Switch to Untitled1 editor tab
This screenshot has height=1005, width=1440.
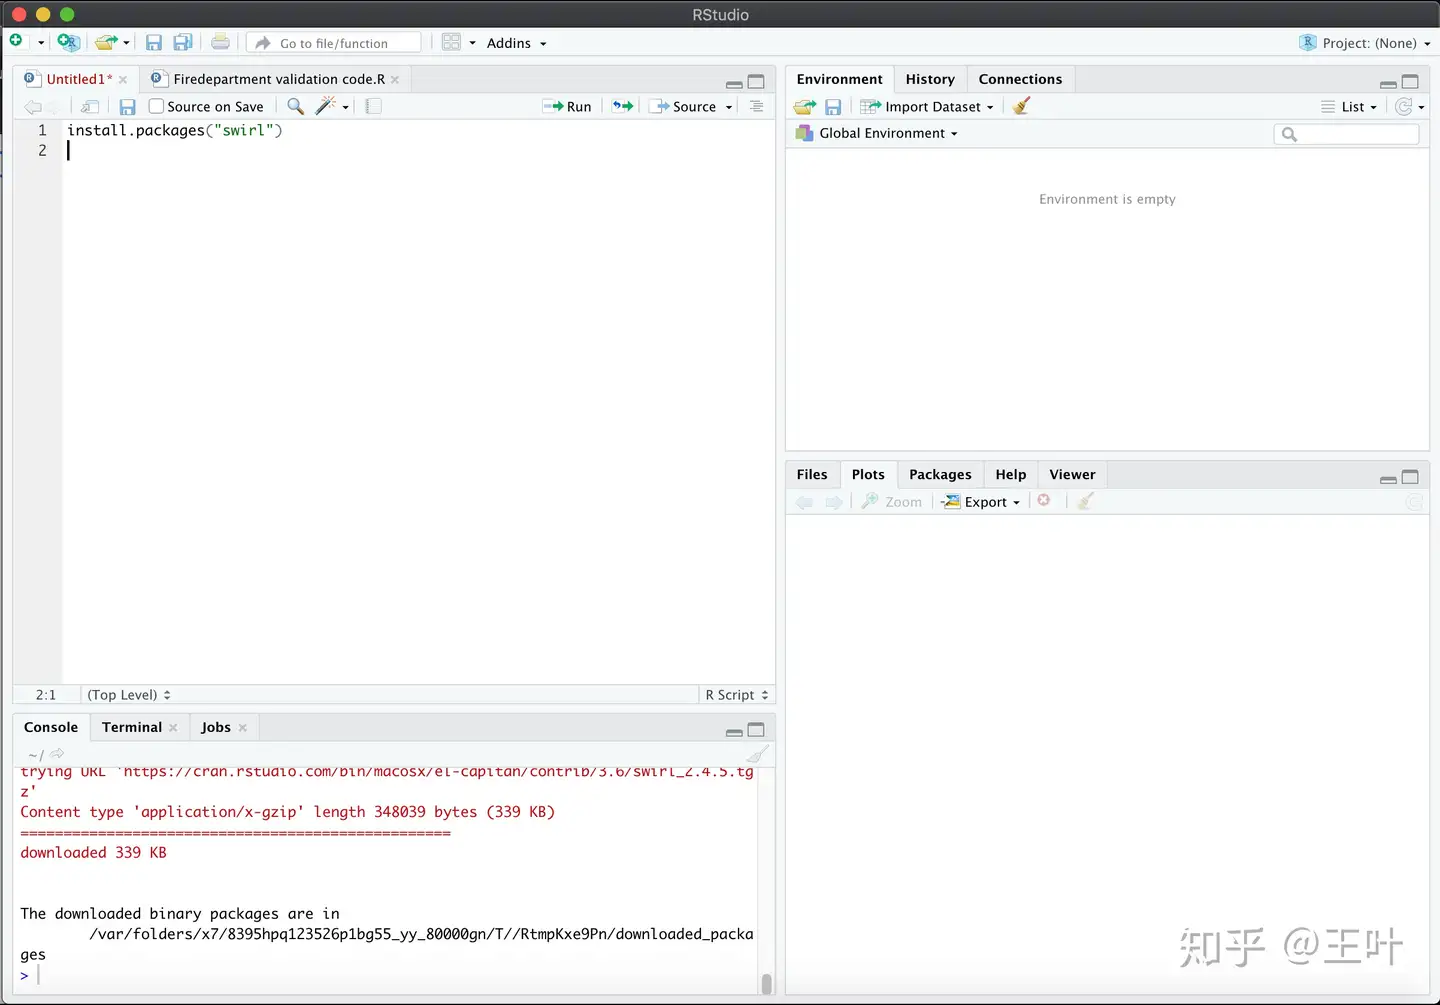click(78, 79)
